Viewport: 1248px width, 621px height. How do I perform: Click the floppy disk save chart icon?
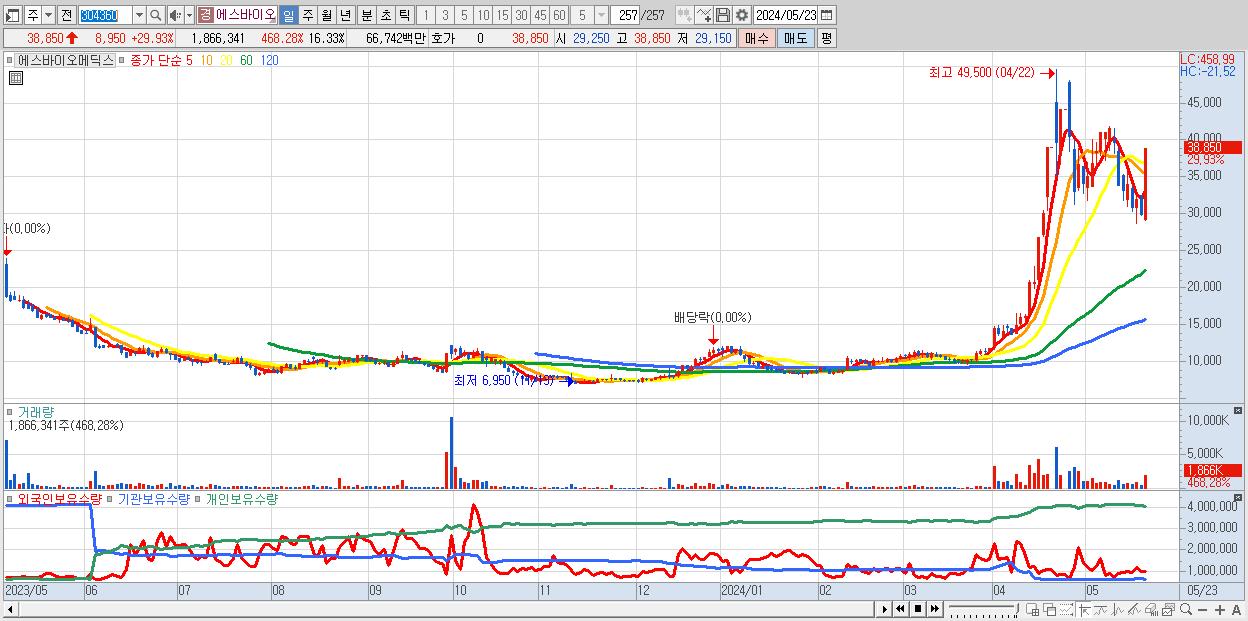click(x=722, y=15)
